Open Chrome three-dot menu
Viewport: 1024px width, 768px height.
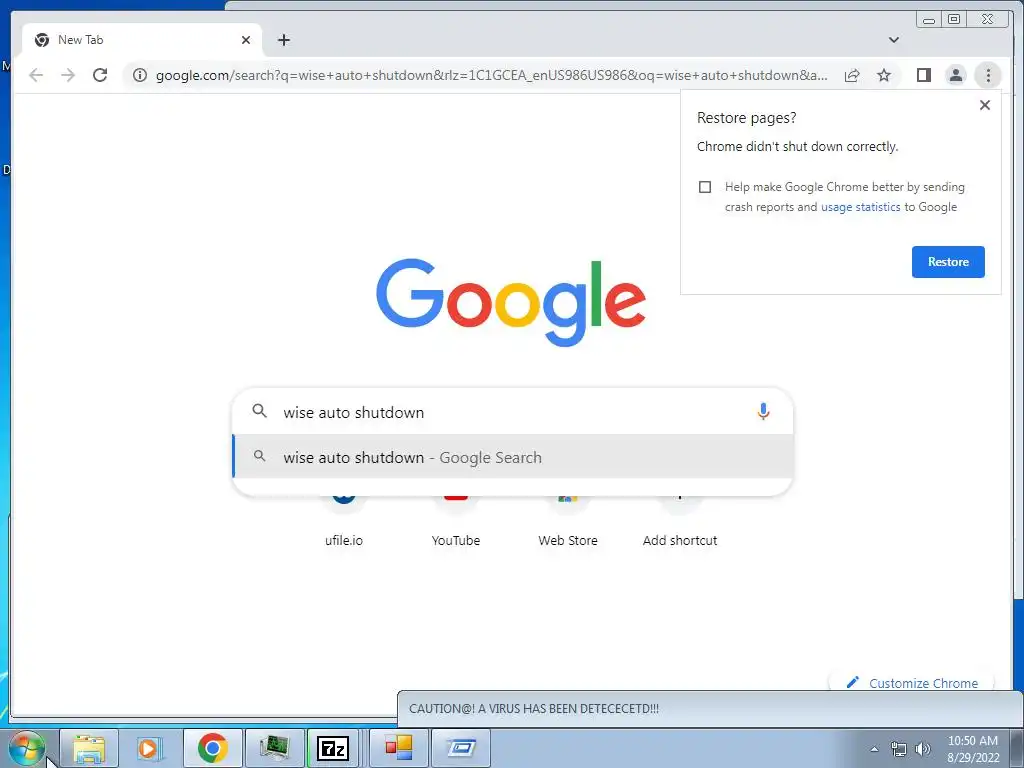point(988,75)
